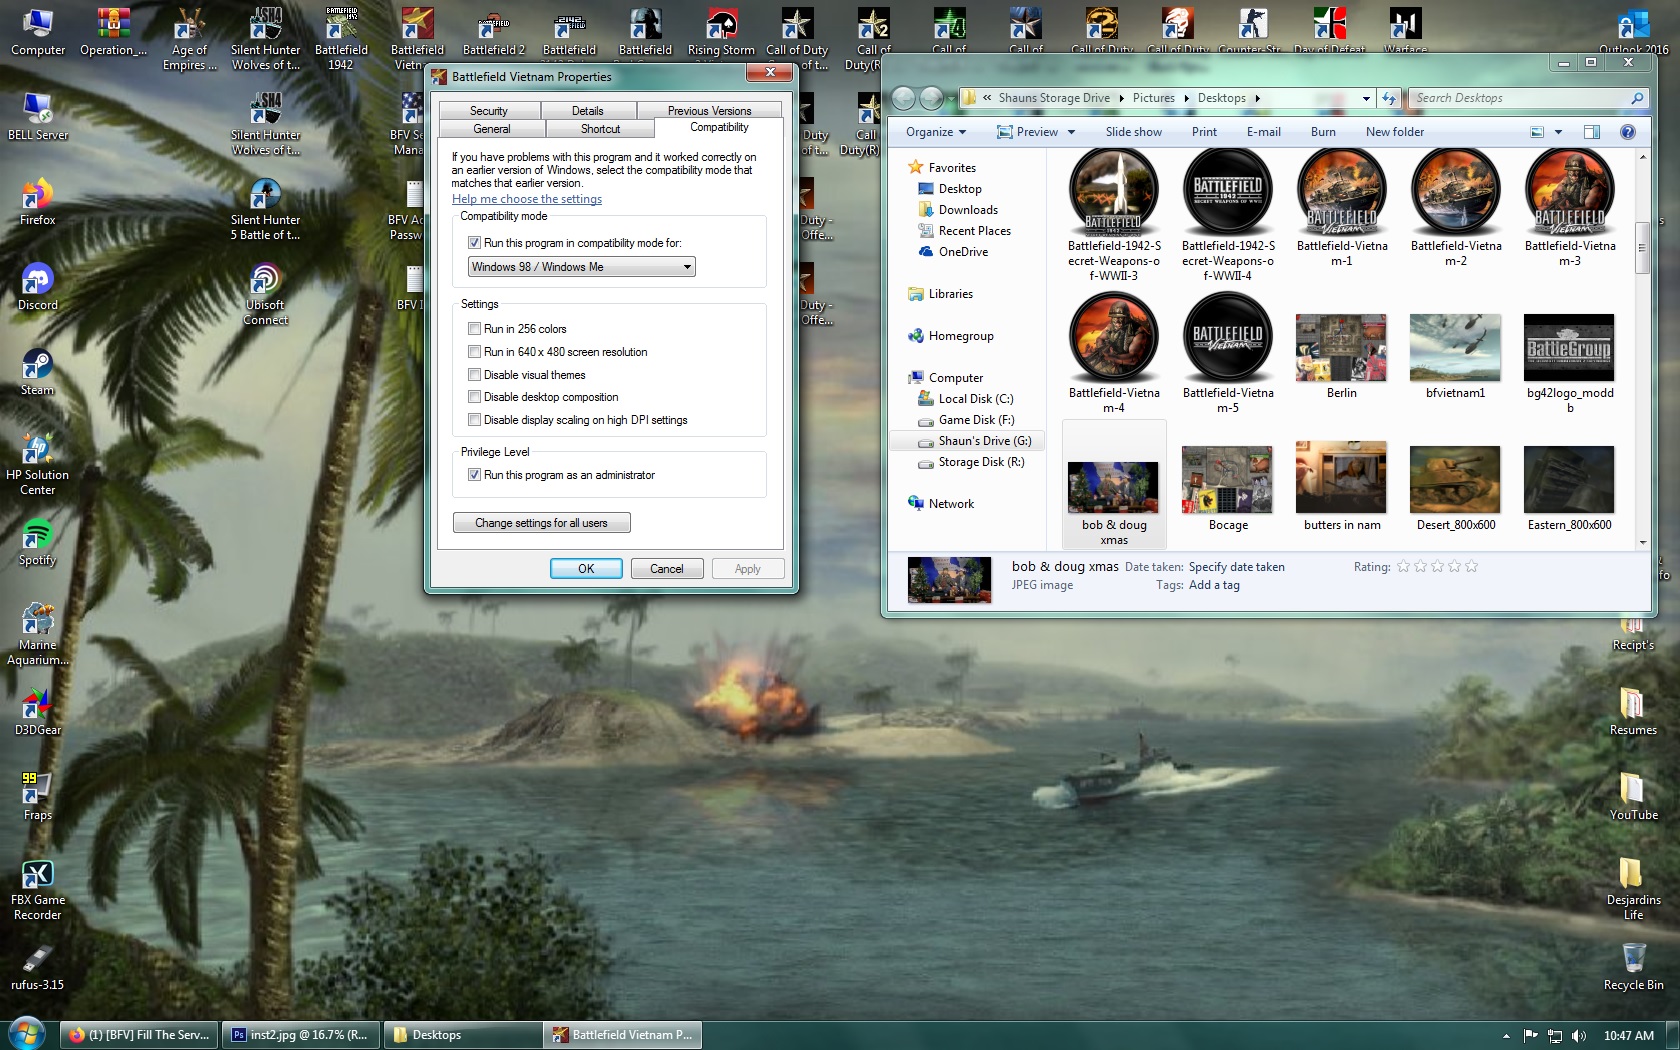
Task: Open BELL Server desktop icon
Action: (x=38, y=117)
